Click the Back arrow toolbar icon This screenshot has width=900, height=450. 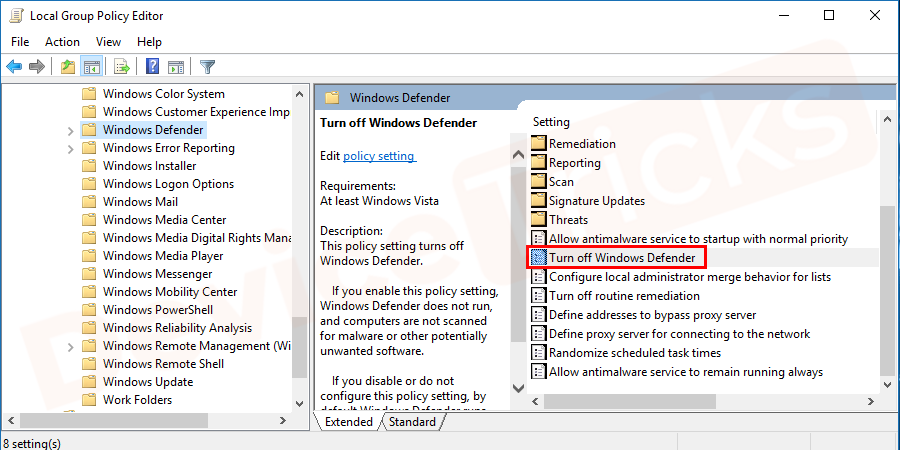coord(14,67)
